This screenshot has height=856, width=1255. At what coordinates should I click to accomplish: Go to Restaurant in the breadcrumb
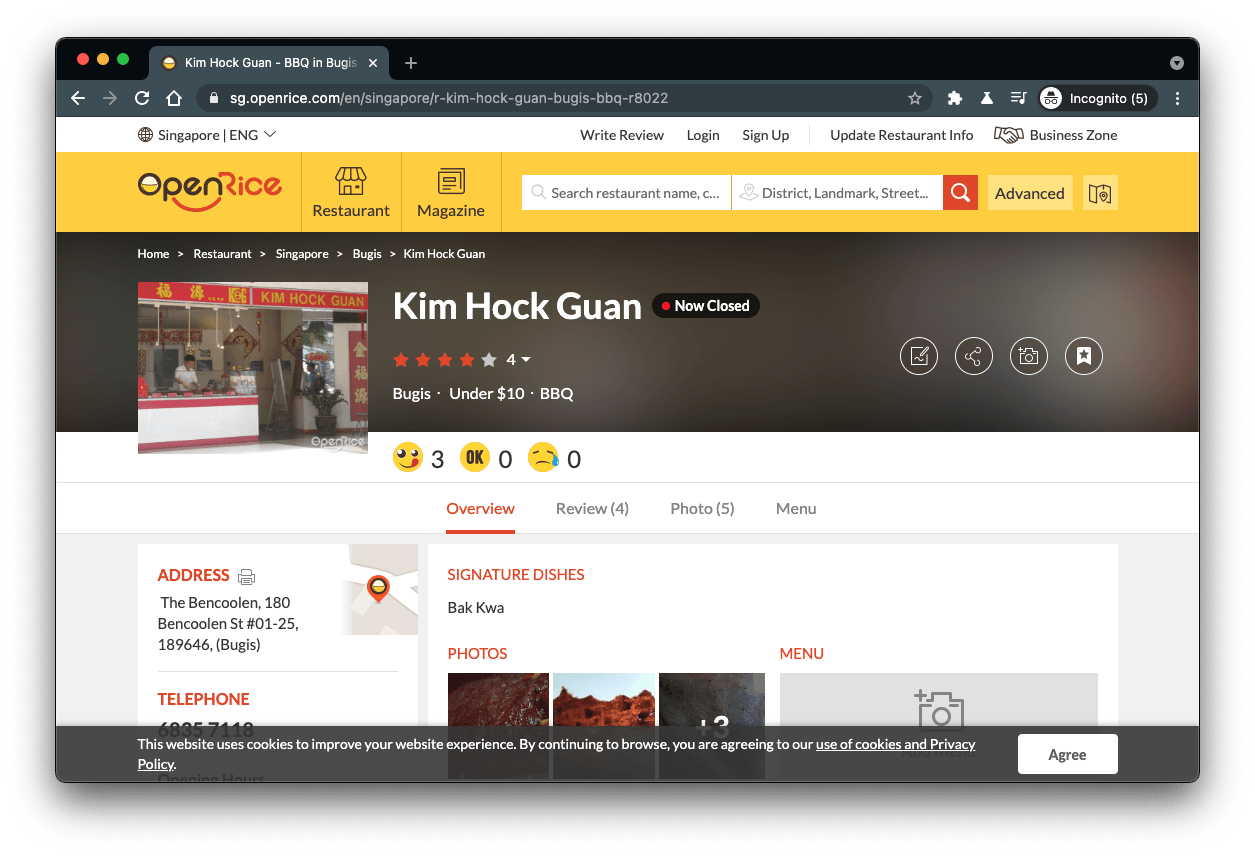click(222, 254)
